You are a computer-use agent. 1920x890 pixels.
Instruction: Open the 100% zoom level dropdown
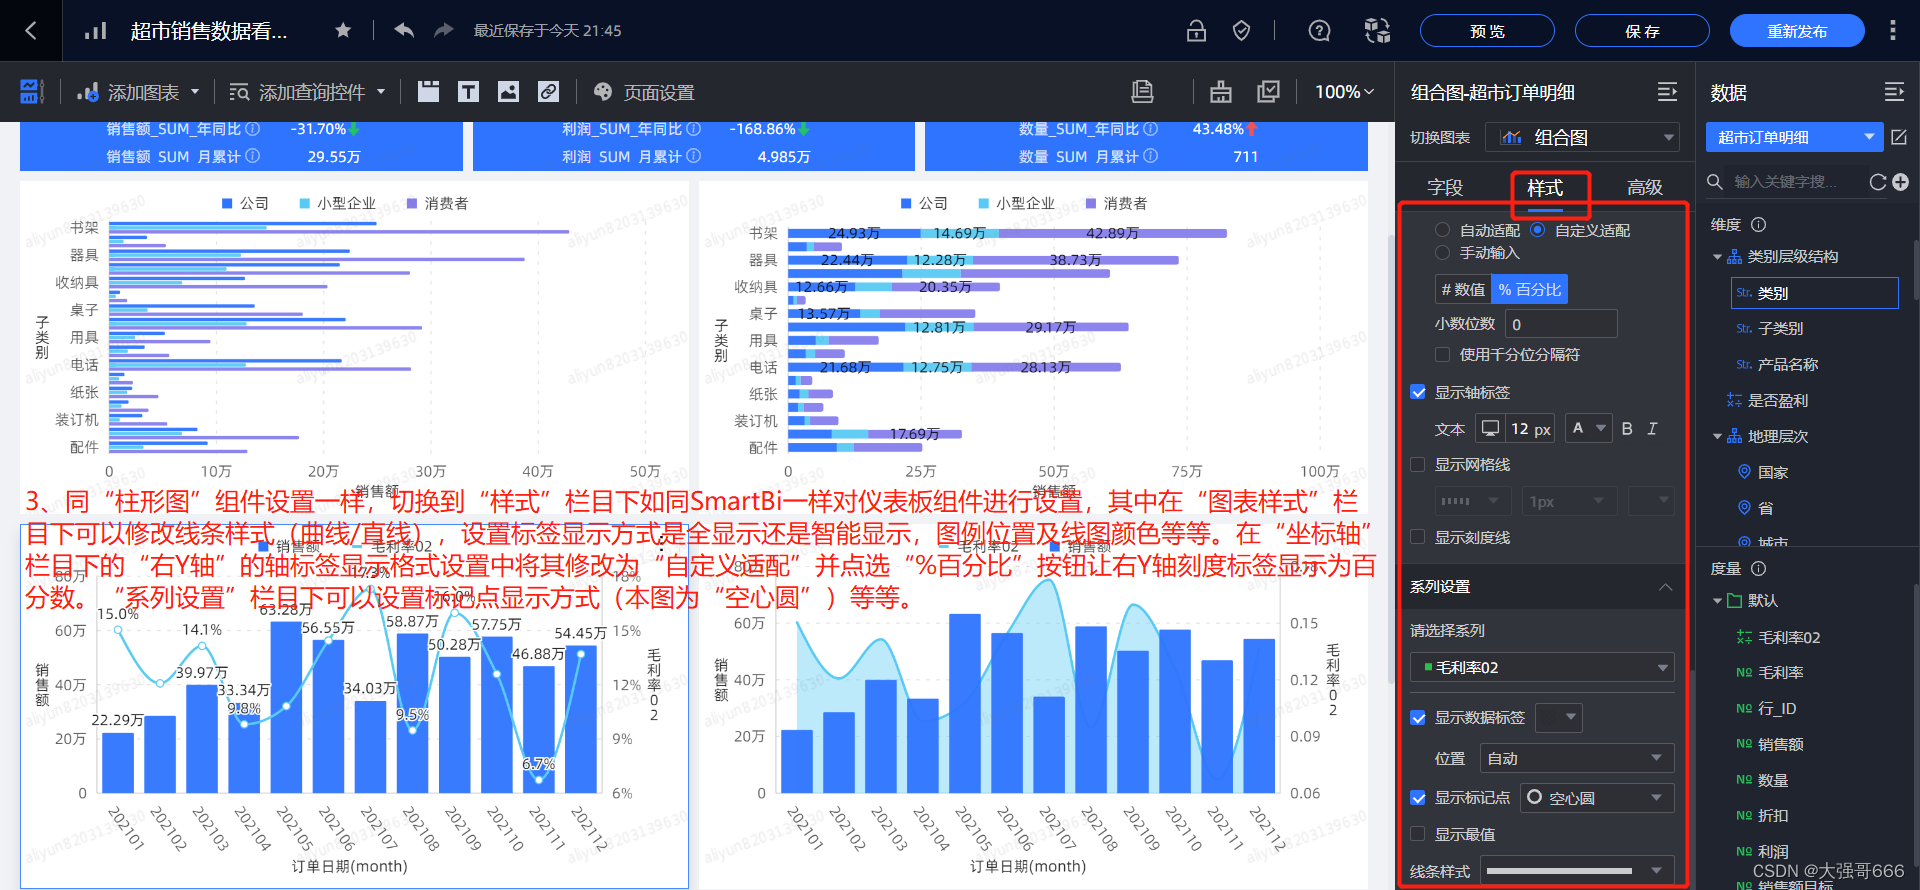(x=1344, y=92)
